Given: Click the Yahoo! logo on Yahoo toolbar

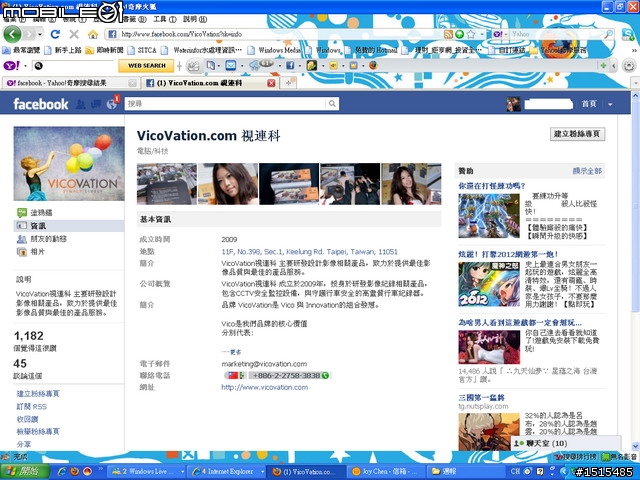Looking at the screenshot, I should (11, 65).
